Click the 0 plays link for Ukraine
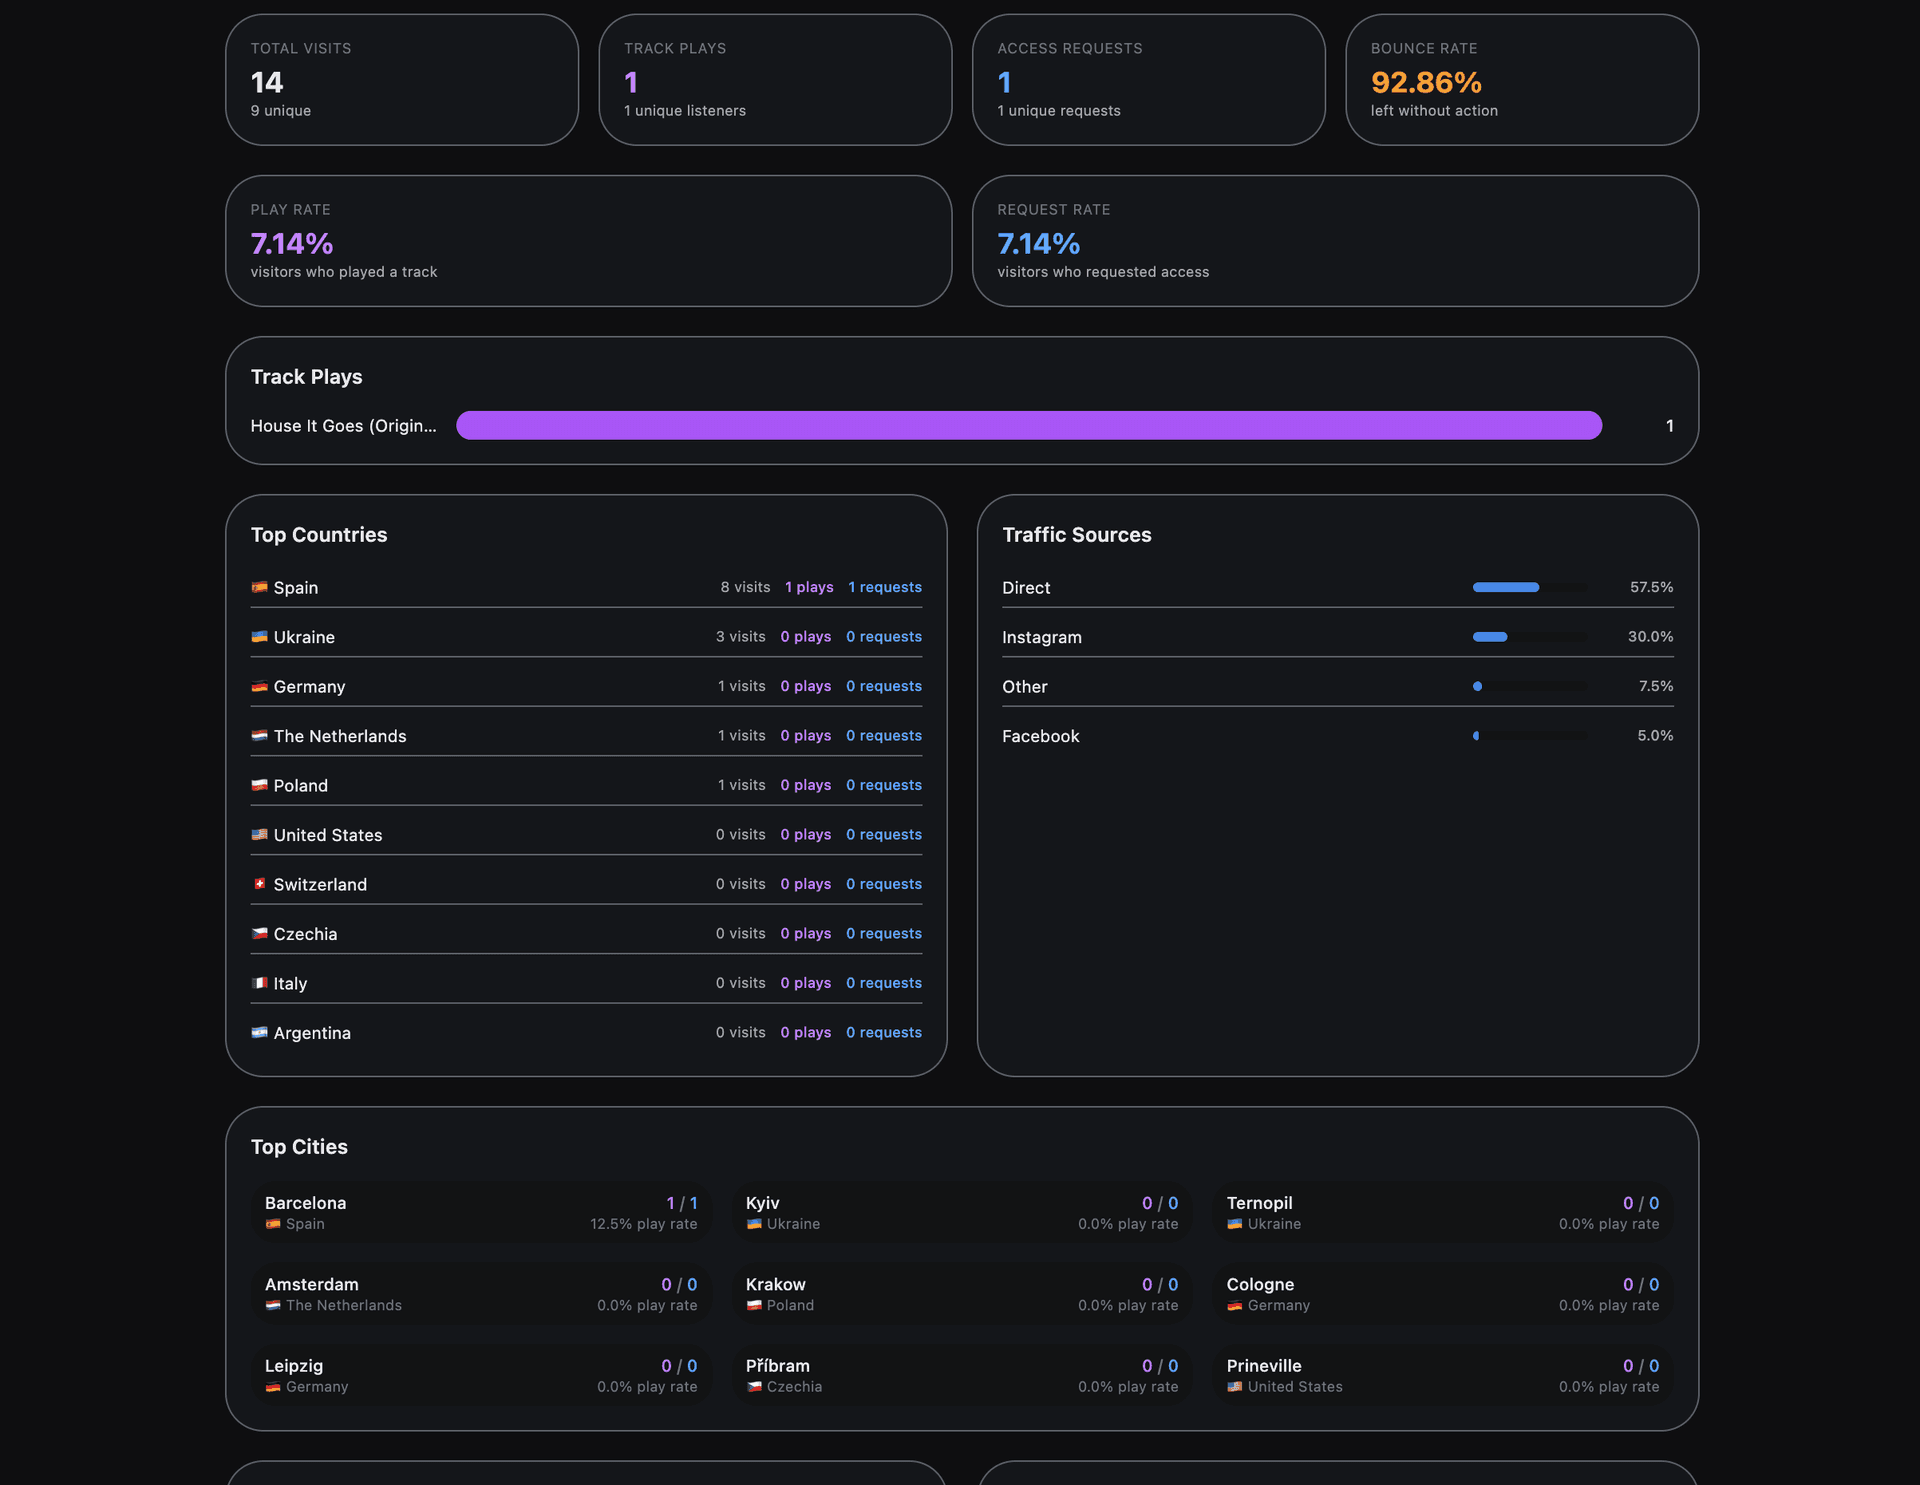 click(806, 637)
